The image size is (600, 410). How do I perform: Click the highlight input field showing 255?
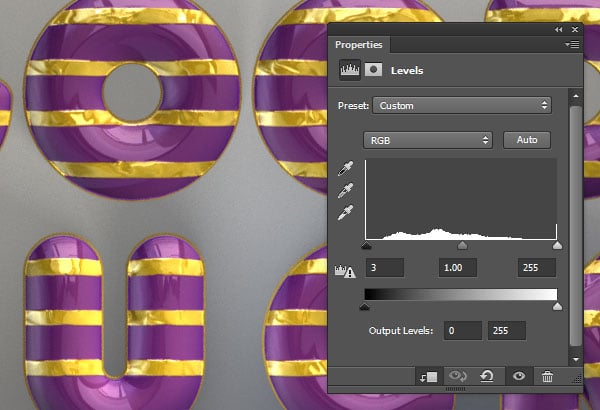point(536,267)
